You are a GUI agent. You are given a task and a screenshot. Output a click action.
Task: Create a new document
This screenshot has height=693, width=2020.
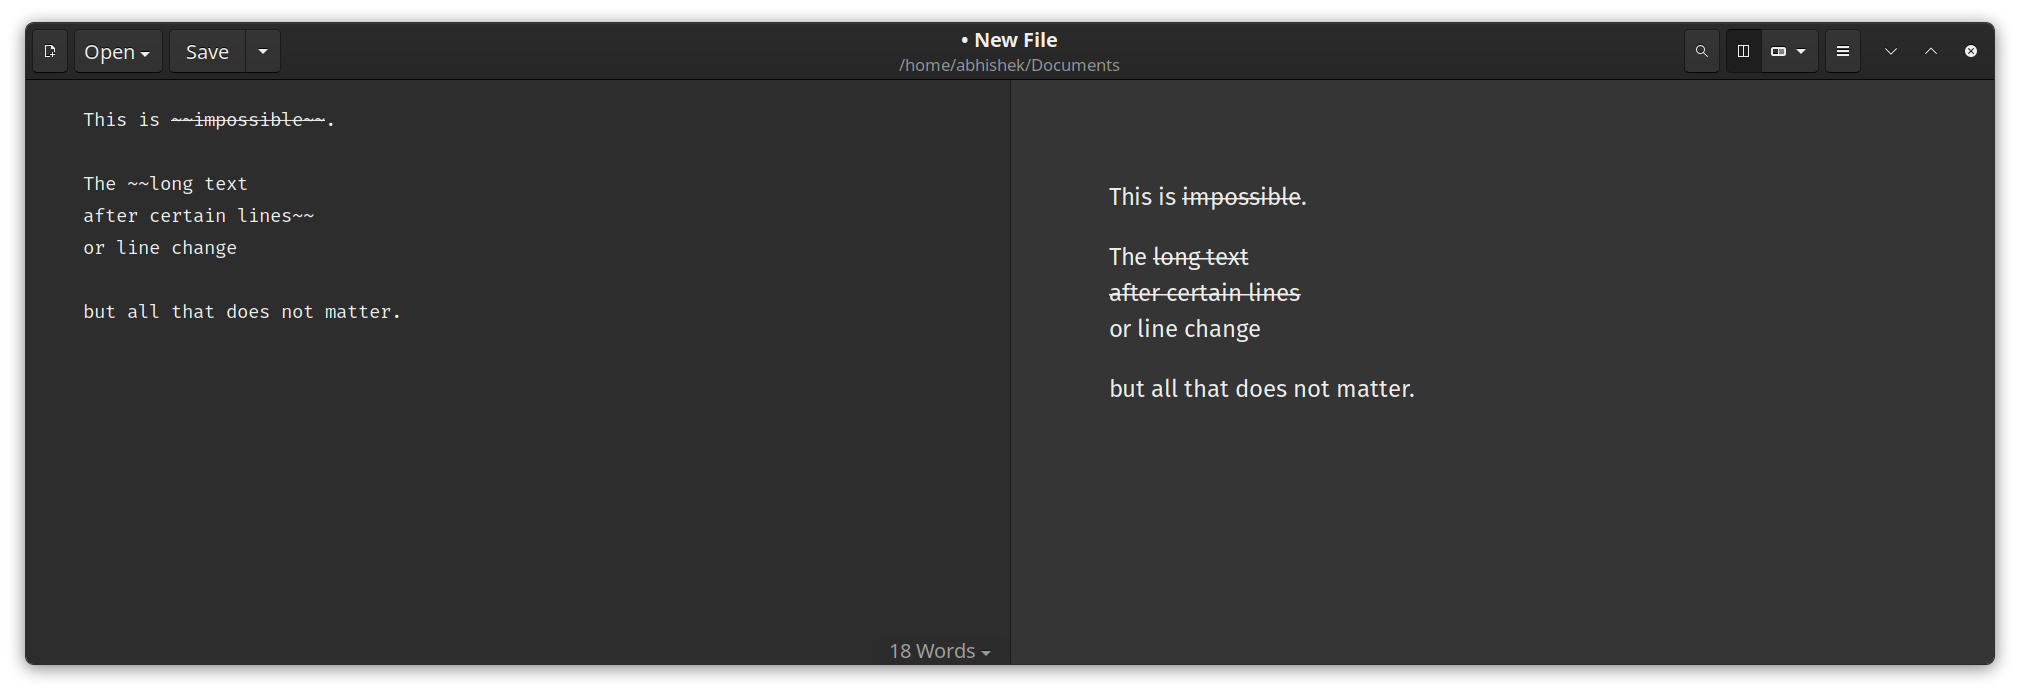(x=50, y=51)
